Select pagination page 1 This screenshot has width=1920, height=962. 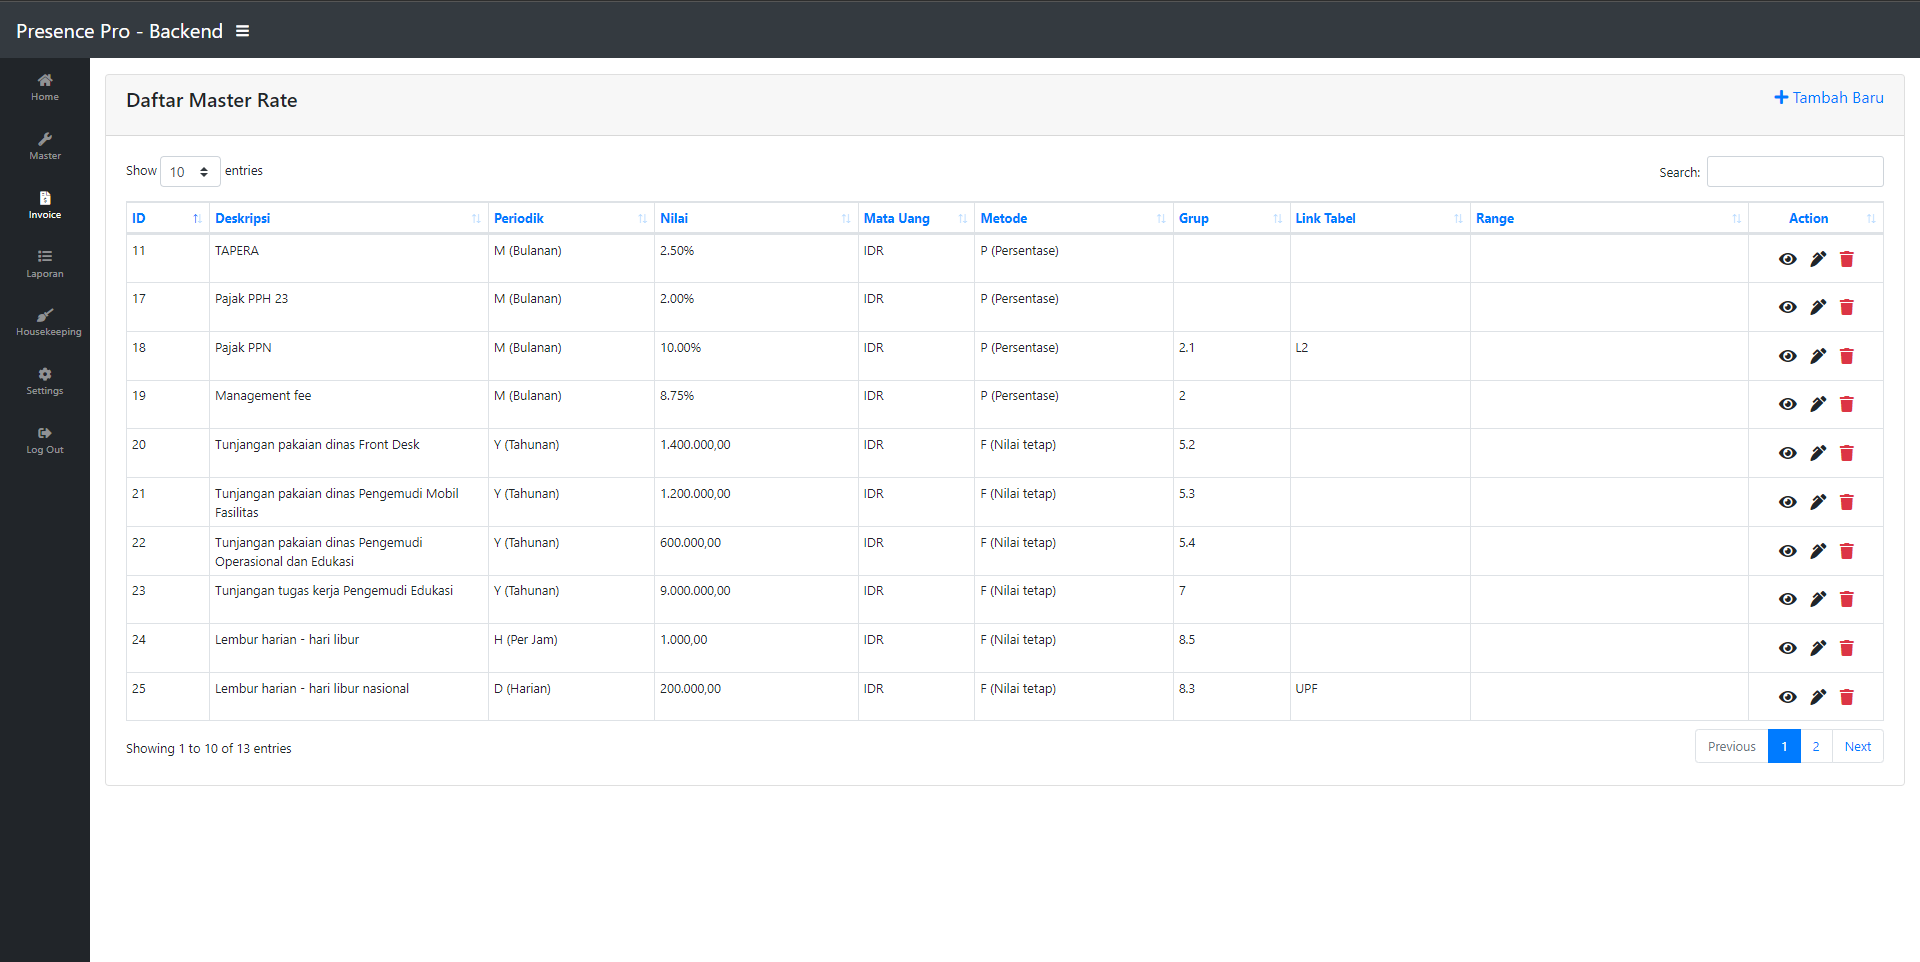pos(1784,746)
